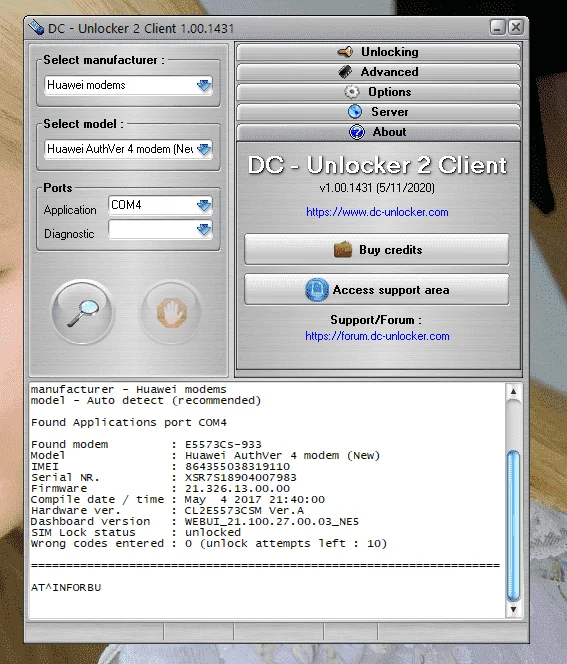Open the Server section
567x664 pixels.
379,112
